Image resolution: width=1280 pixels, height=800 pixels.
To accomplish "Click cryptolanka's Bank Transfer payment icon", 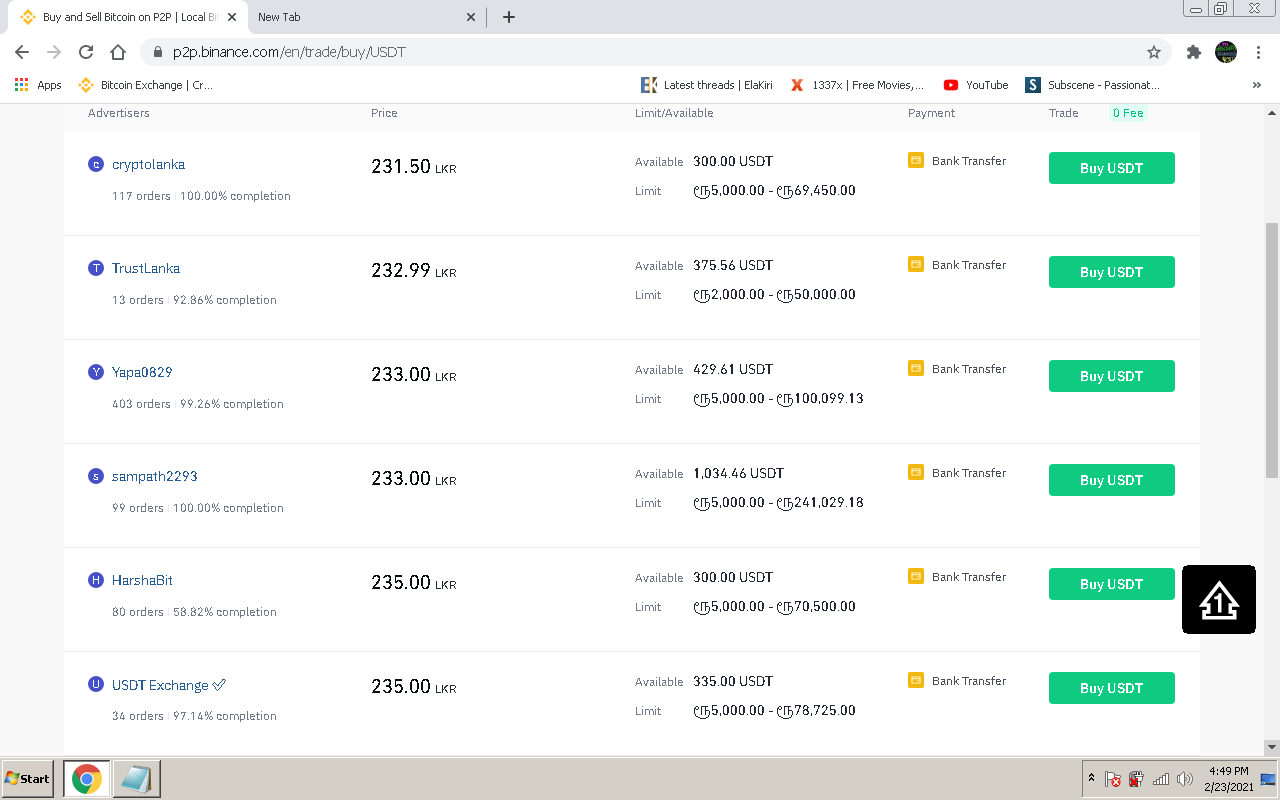I will pyautogui.click(x=915, y=160).
